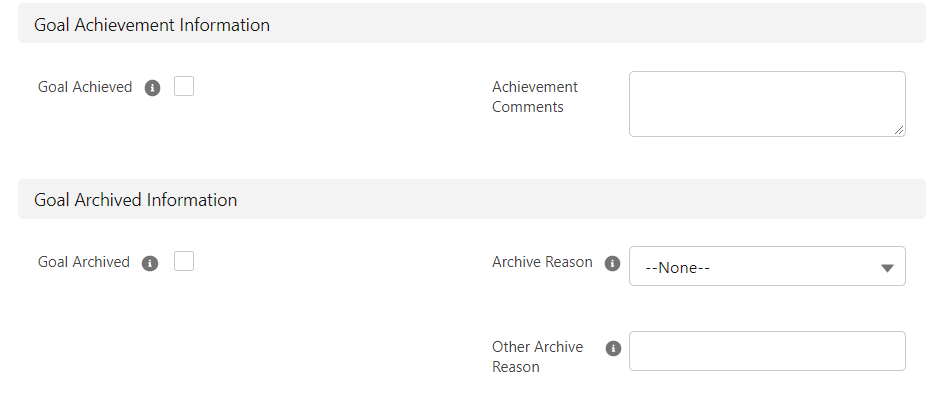The image size is (944, 393).
Task: Focus the Achievement Comments text area
Action: click(x=767, y=104)
